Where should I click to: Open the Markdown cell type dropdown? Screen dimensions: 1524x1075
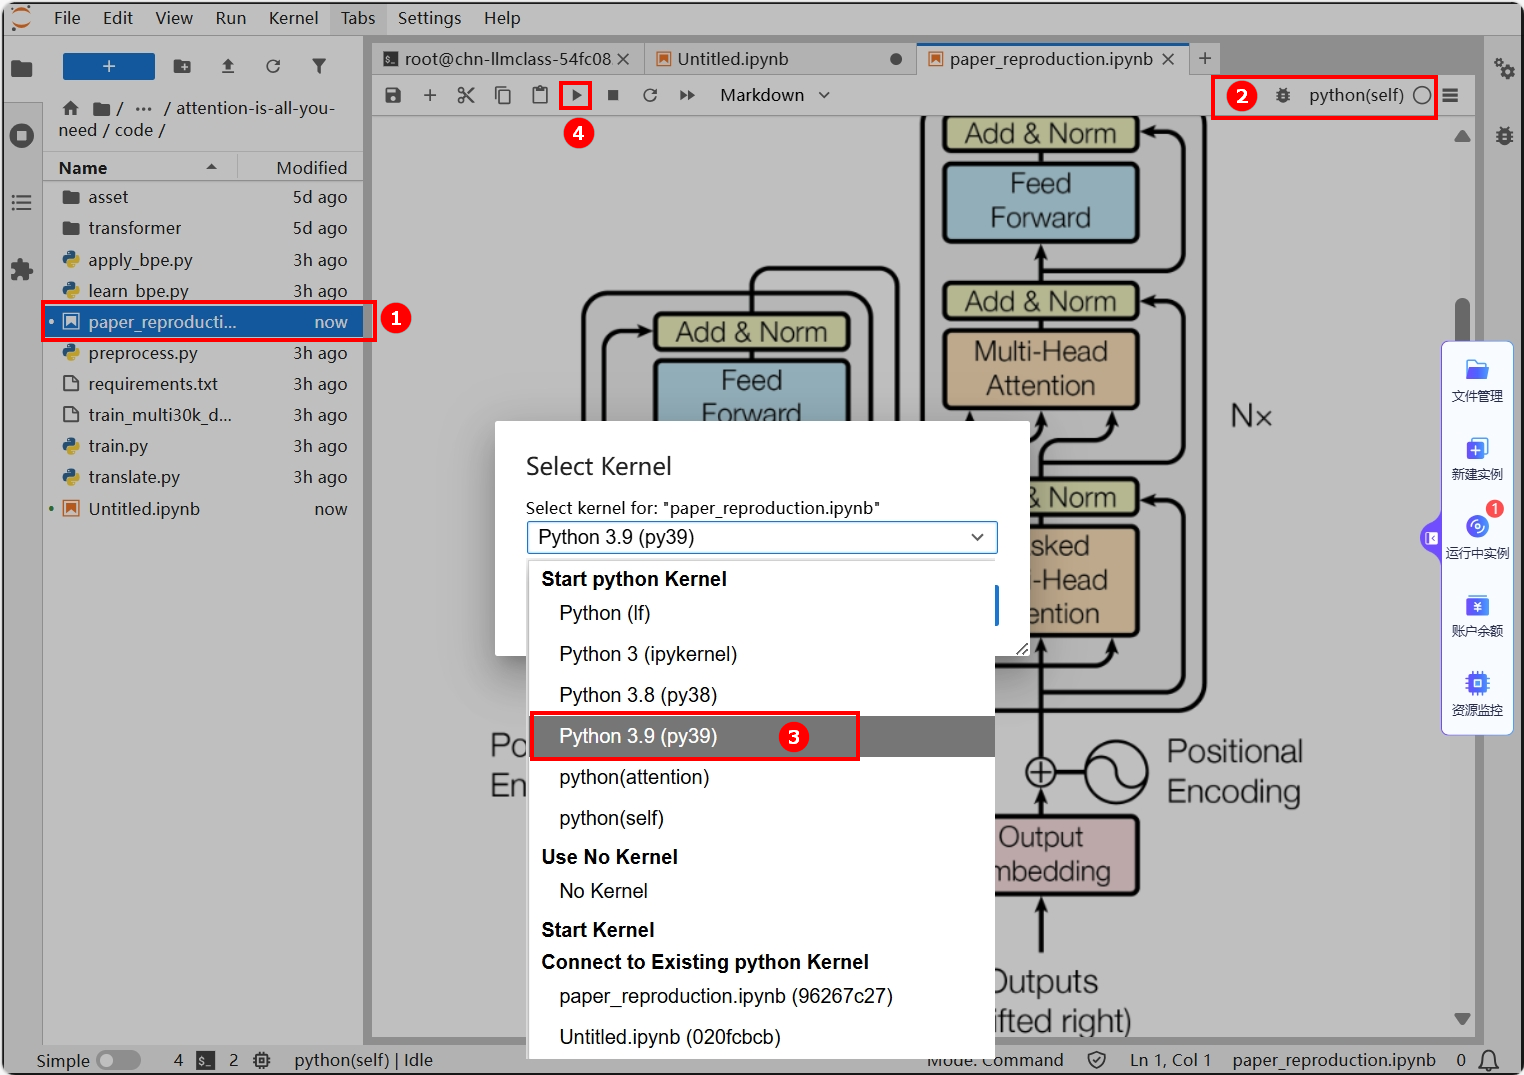click(775, 95)
